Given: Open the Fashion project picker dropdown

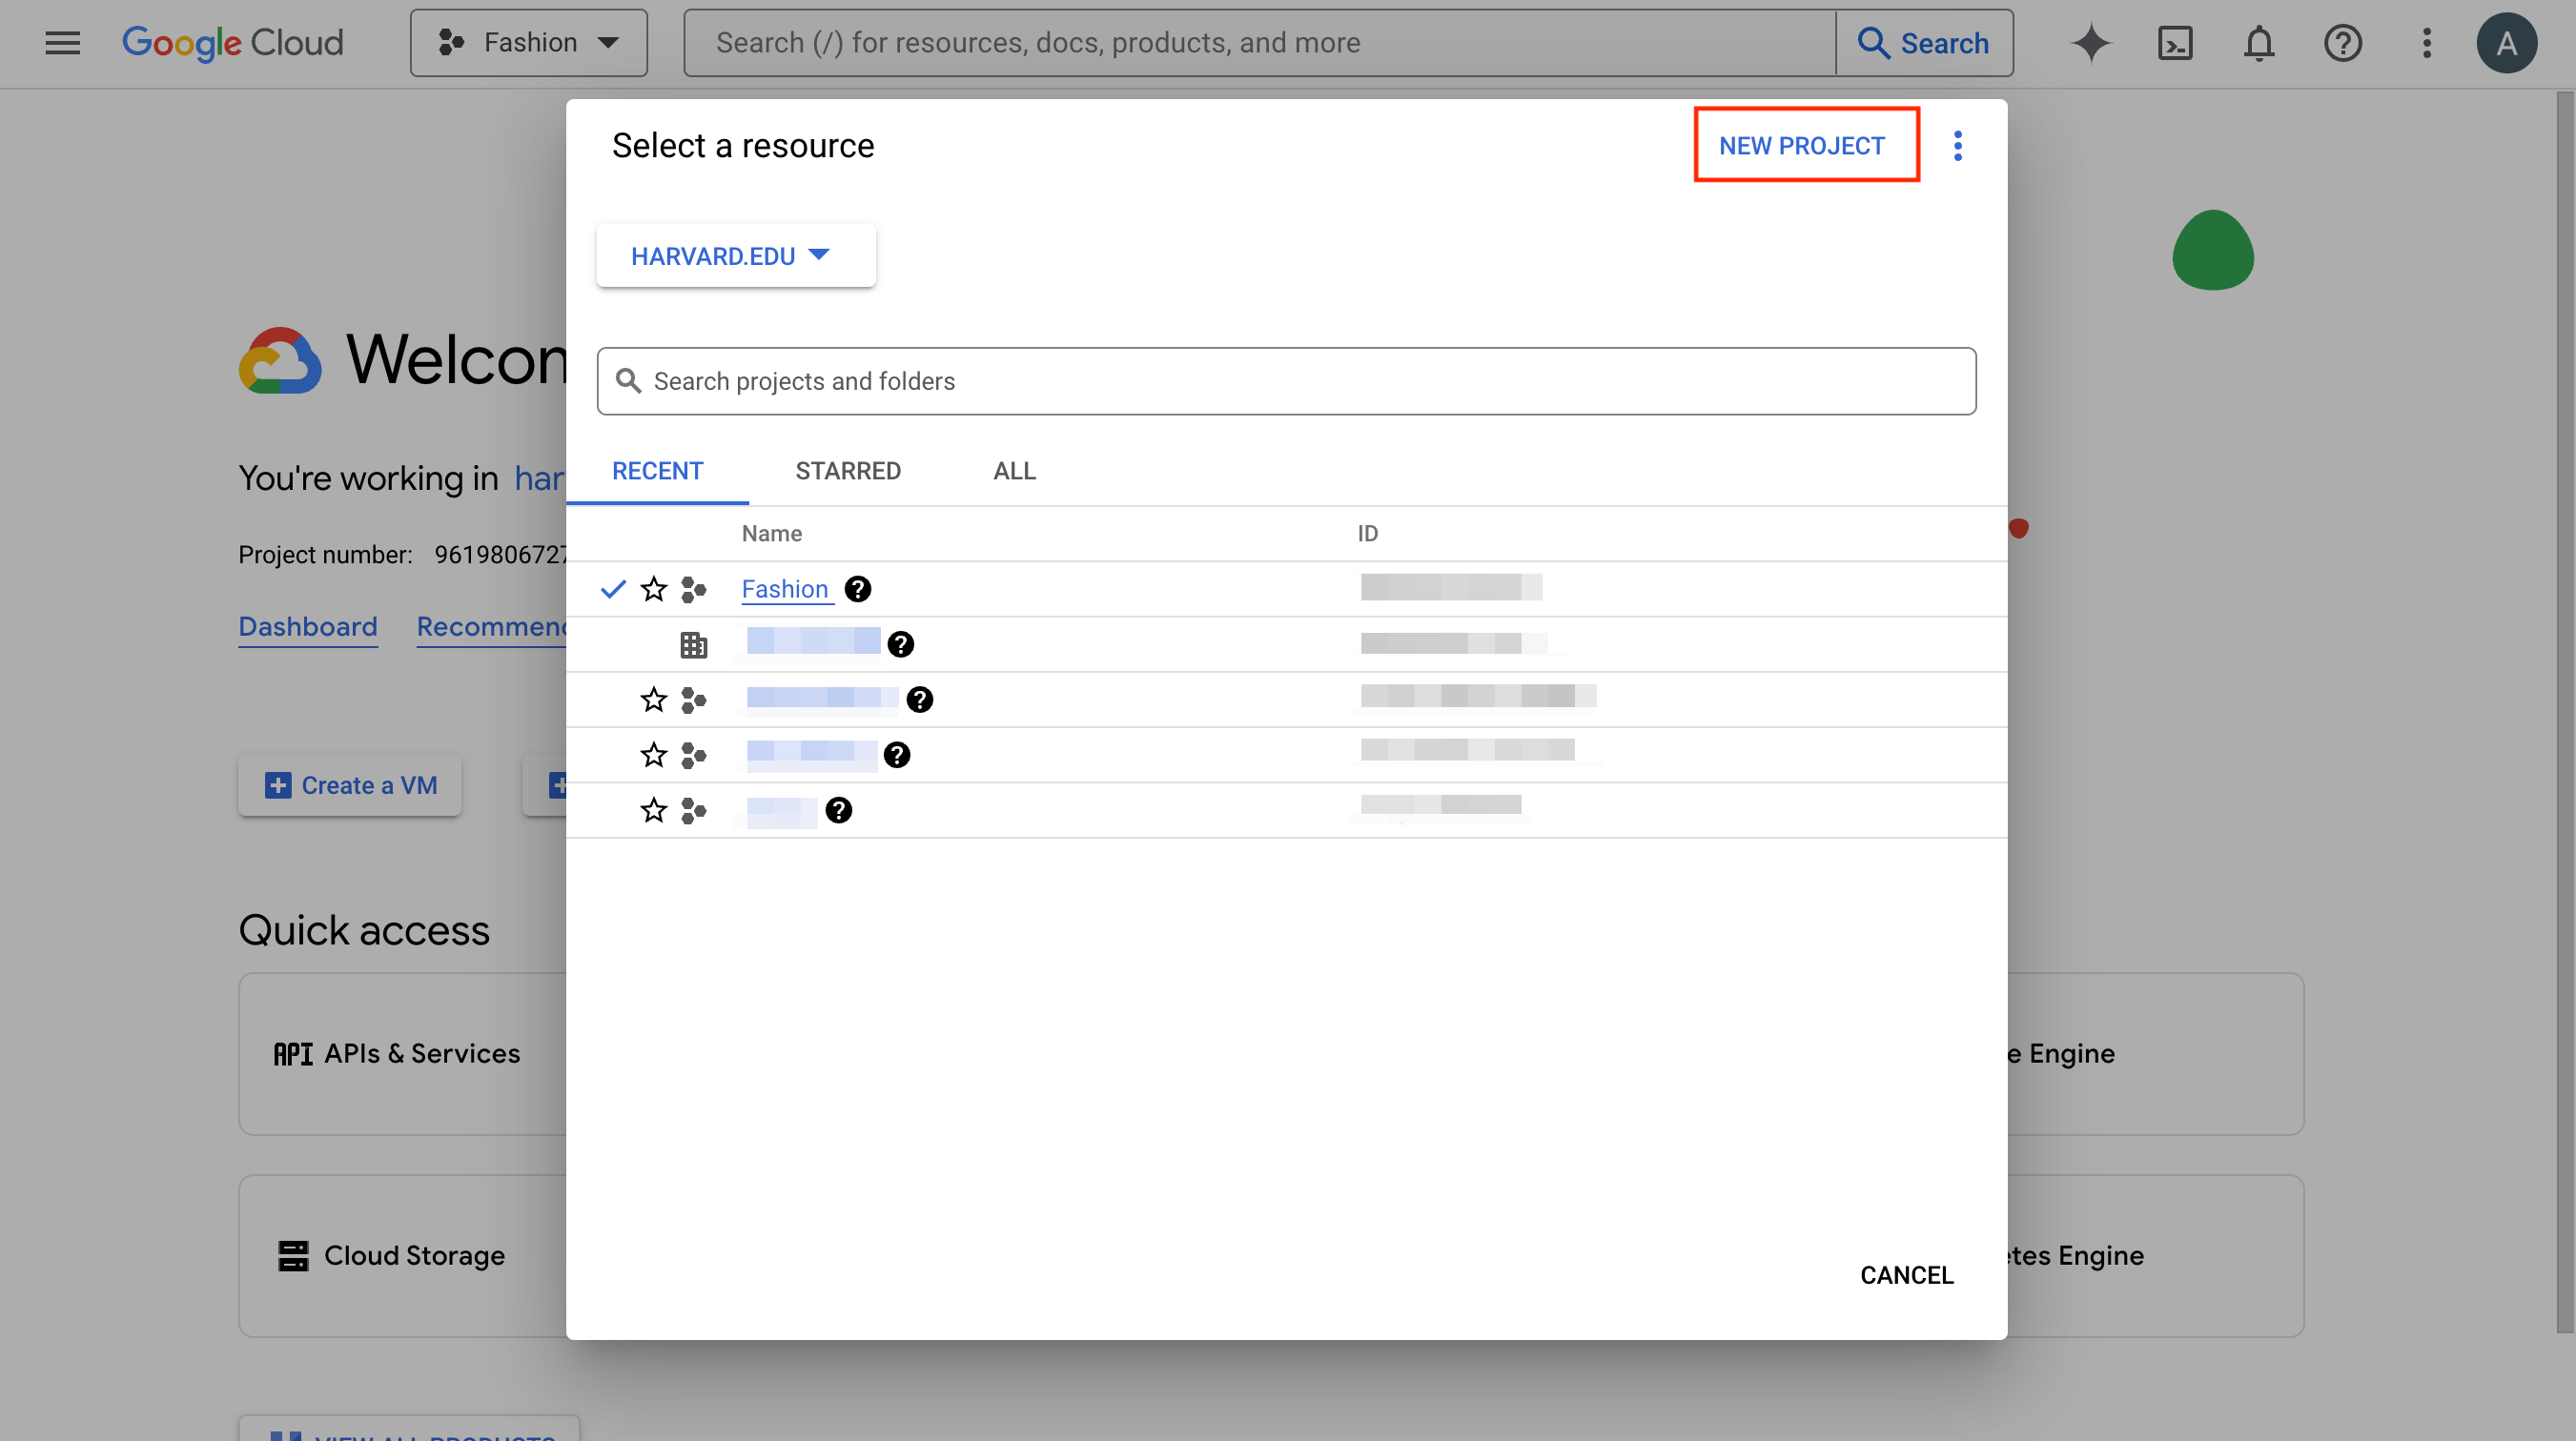Looking at the screenshot, I should coord(529,43).
